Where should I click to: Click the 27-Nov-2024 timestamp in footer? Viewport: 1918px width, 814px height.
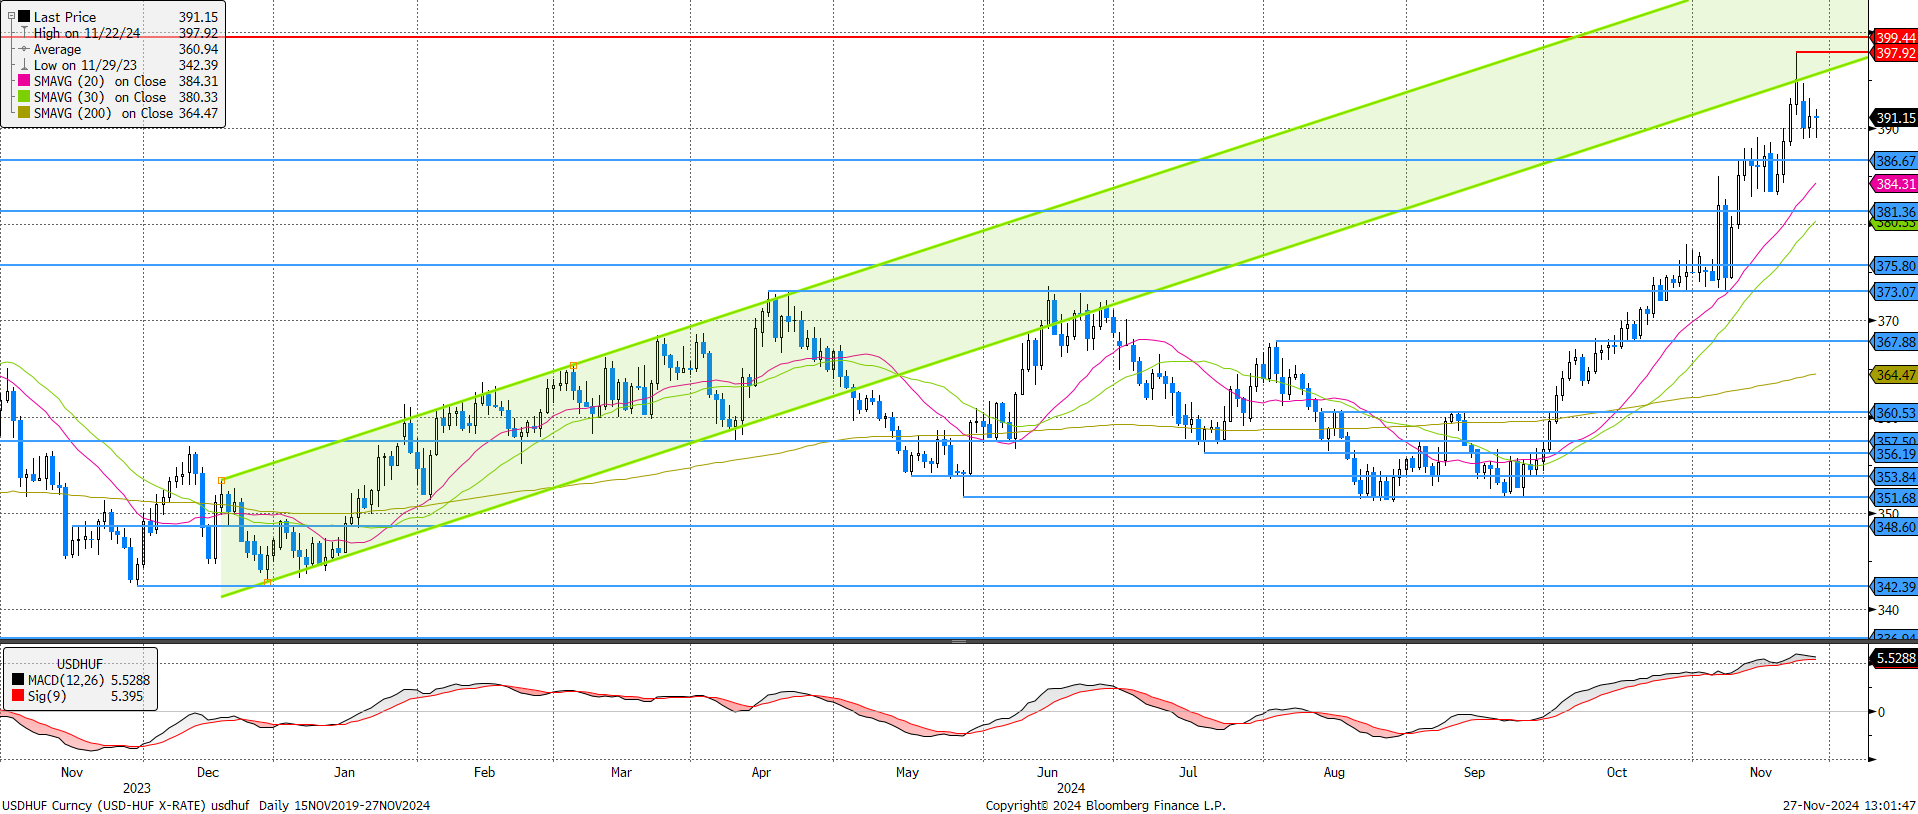click(1849, 805)
